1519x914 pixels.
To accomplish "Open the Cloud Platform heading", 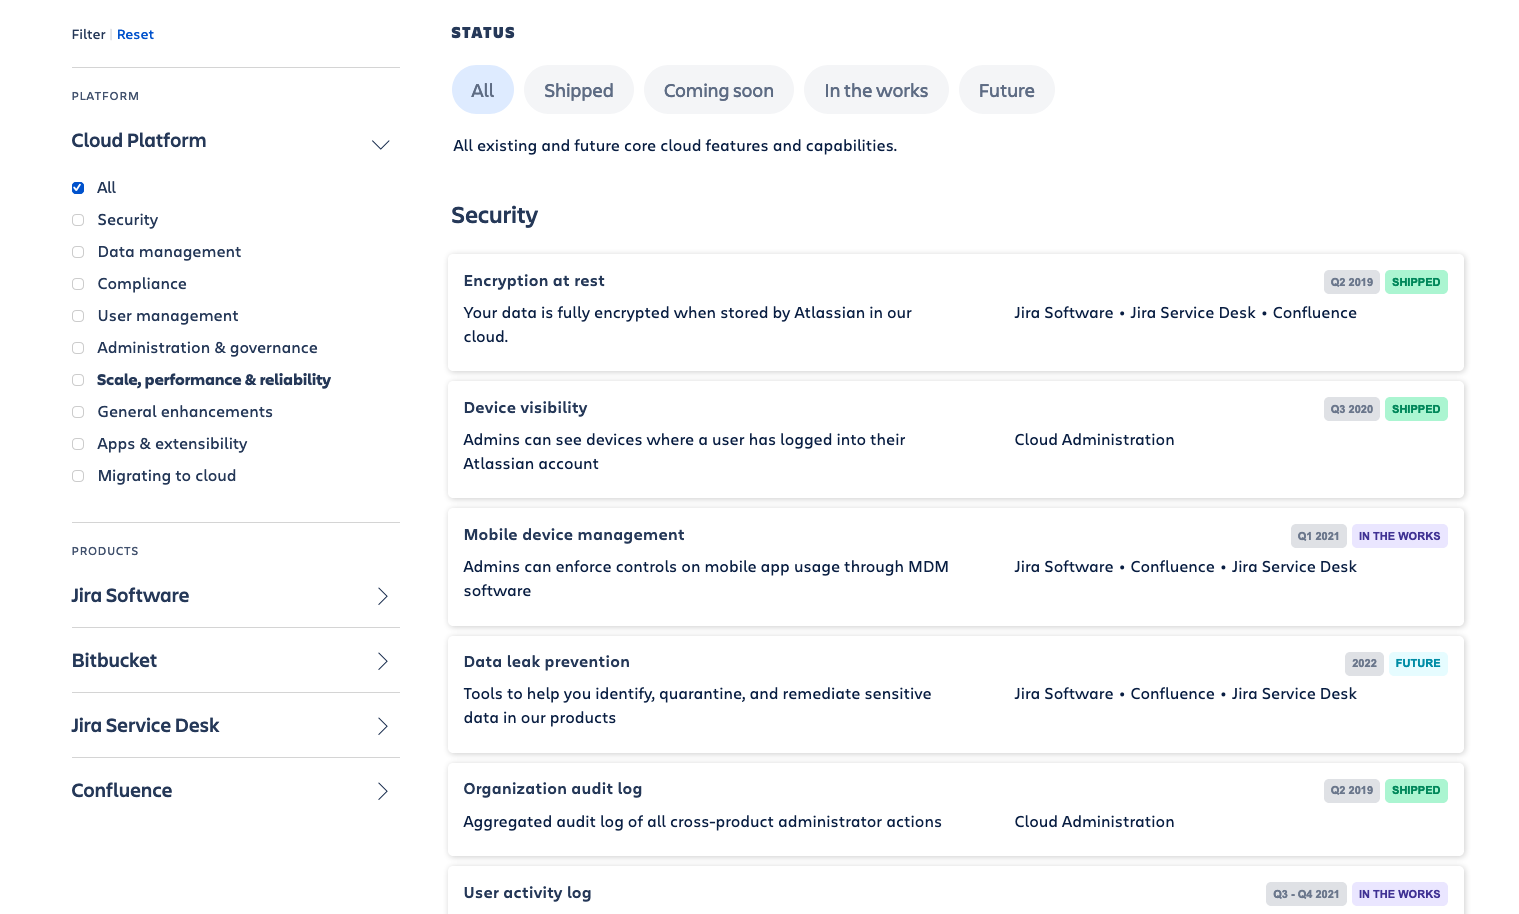I will point(139,140).
